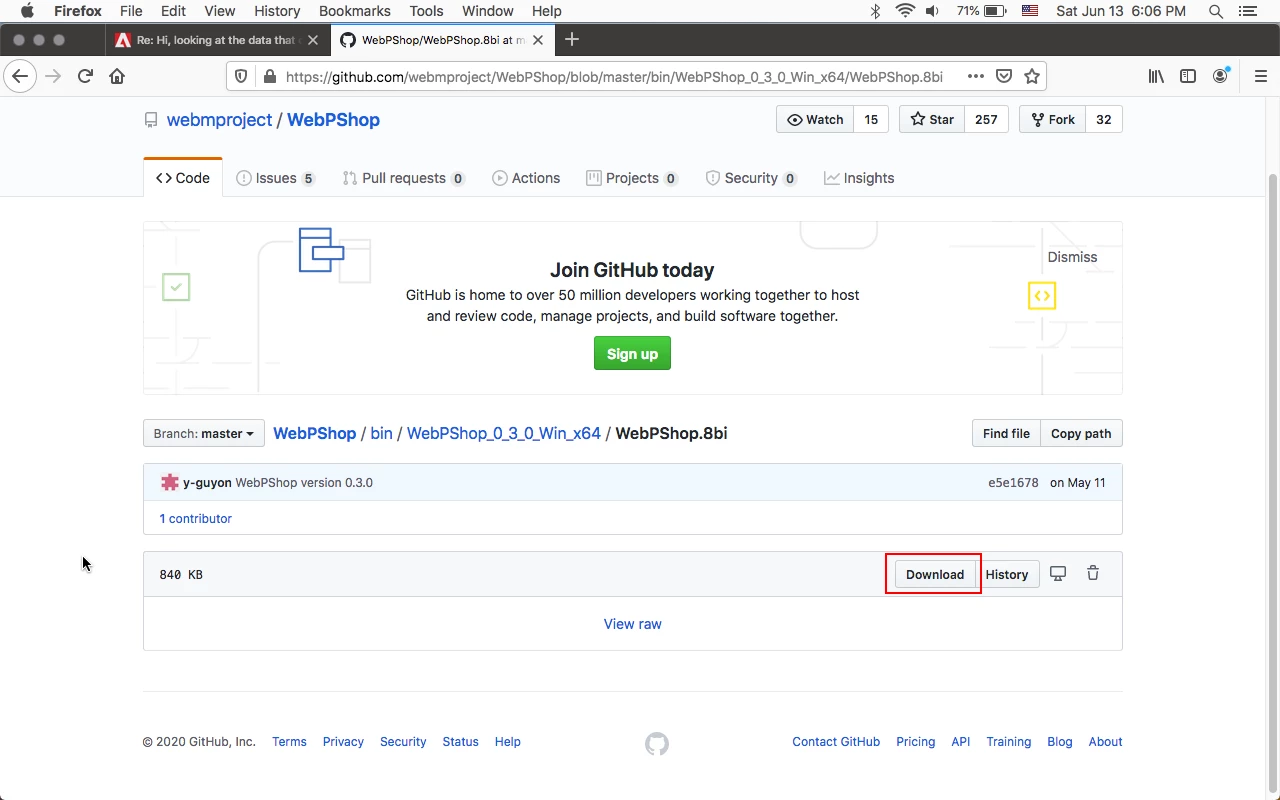Click the green Sign up button
Screen dimensions: 1280x800
(x=632, y=354)
